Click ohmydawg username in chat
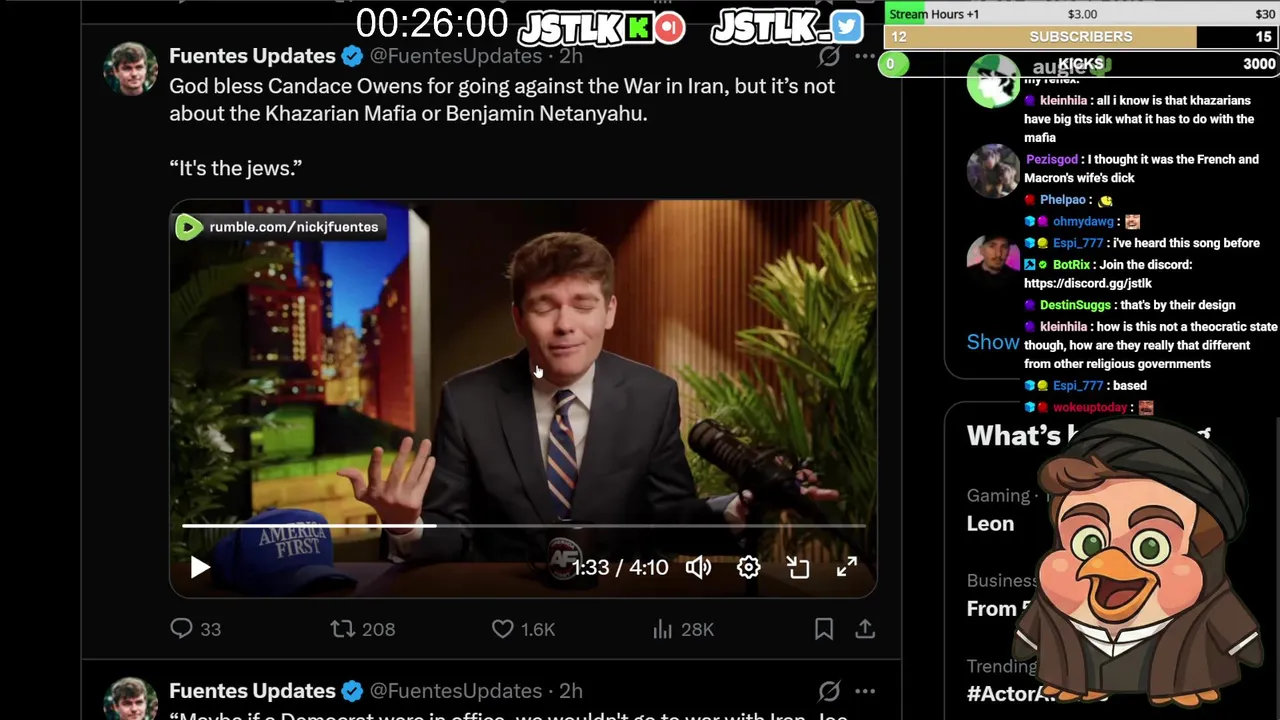Image resolution: width=1280 pixels, height=720 pixels. (x=1083, y=222)
